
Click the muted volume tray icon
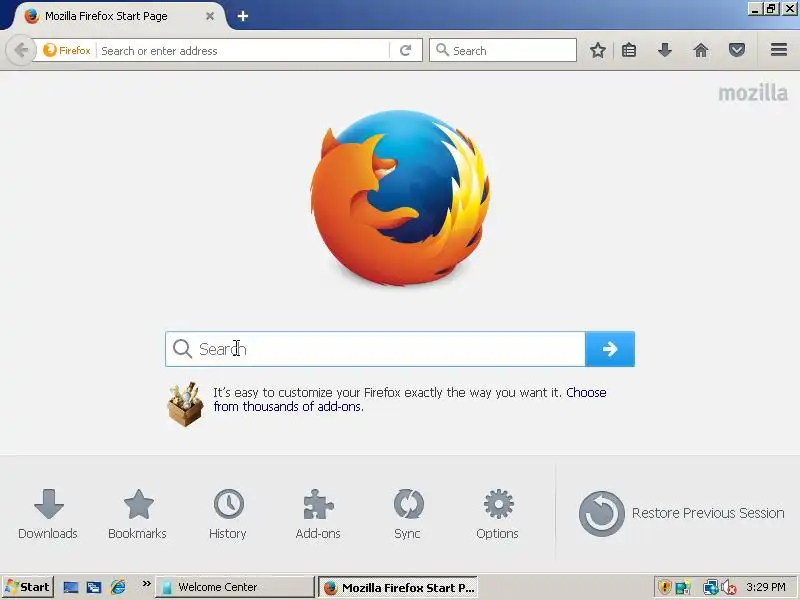pos(730,588)
